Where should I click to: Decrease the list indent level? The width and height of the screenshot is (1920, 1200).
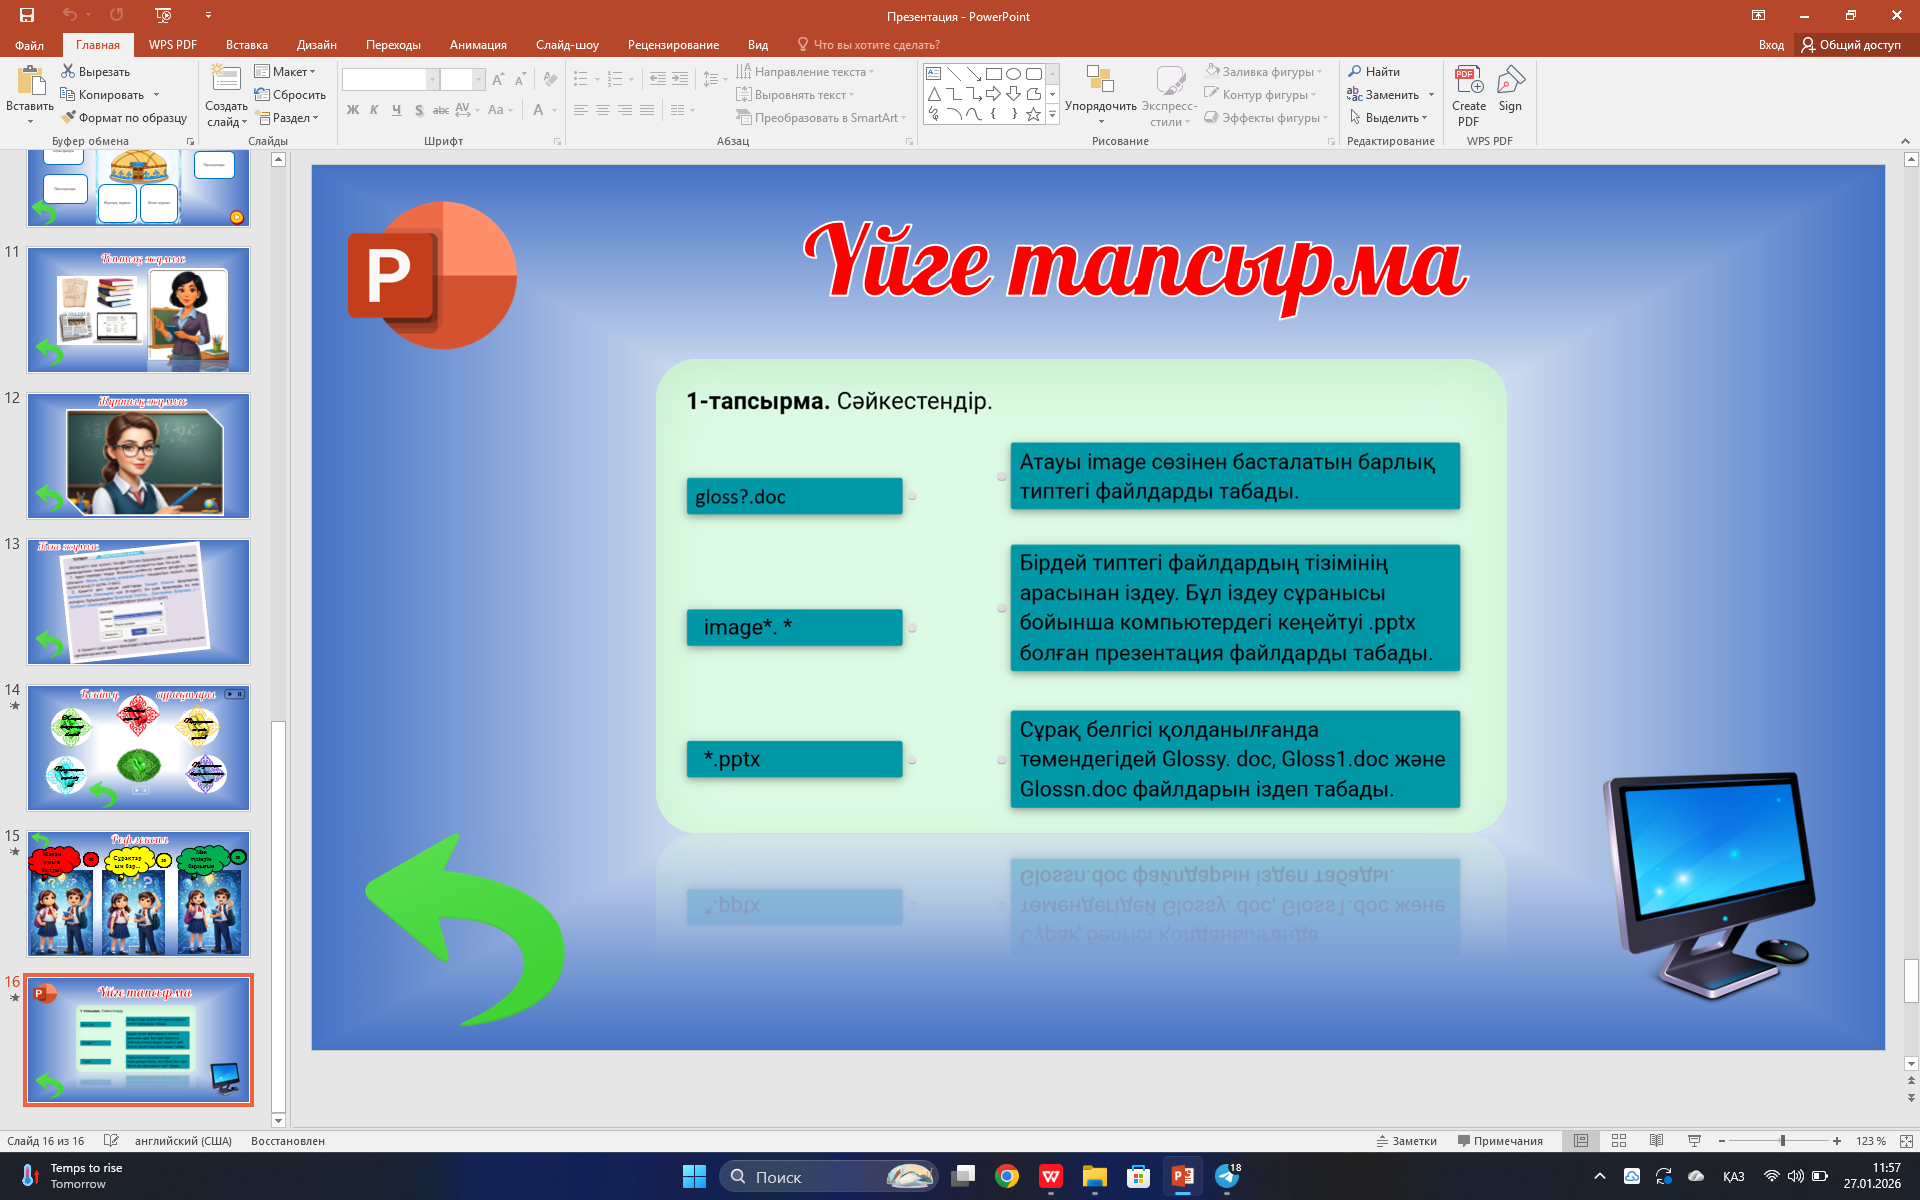657,79
